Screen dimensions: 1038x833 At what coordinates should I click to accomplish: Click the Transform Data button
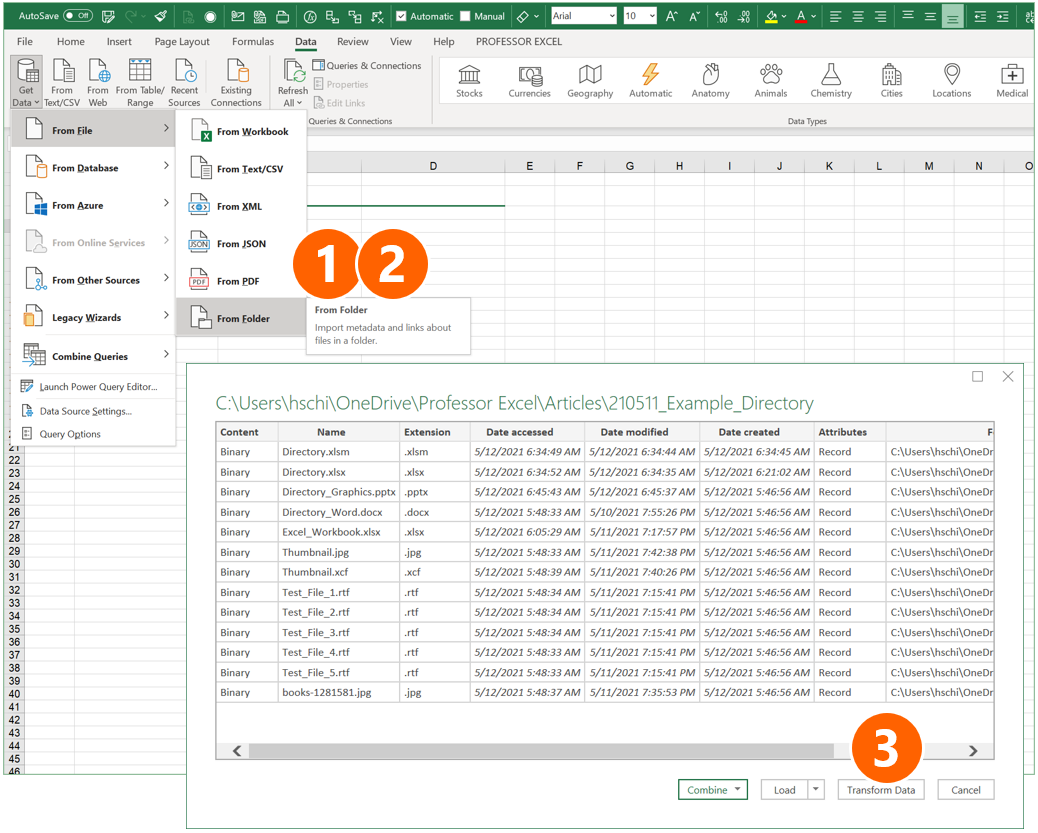pyautogui.click(x=880, y=789)
